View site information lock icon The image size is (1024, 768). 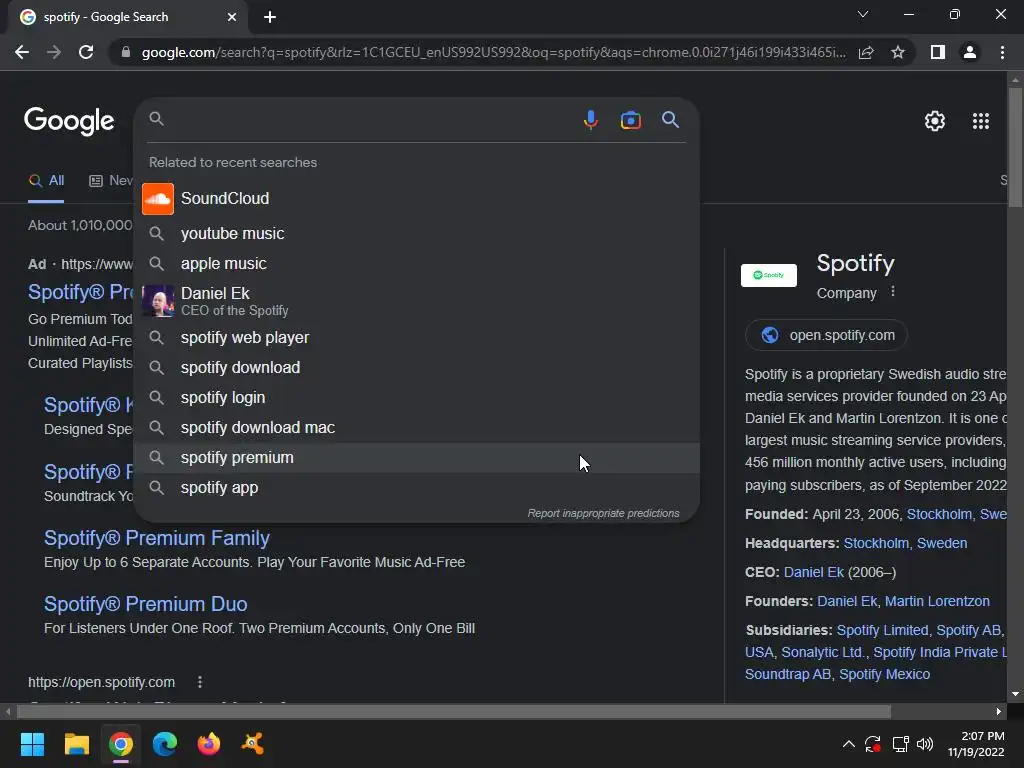126,52
